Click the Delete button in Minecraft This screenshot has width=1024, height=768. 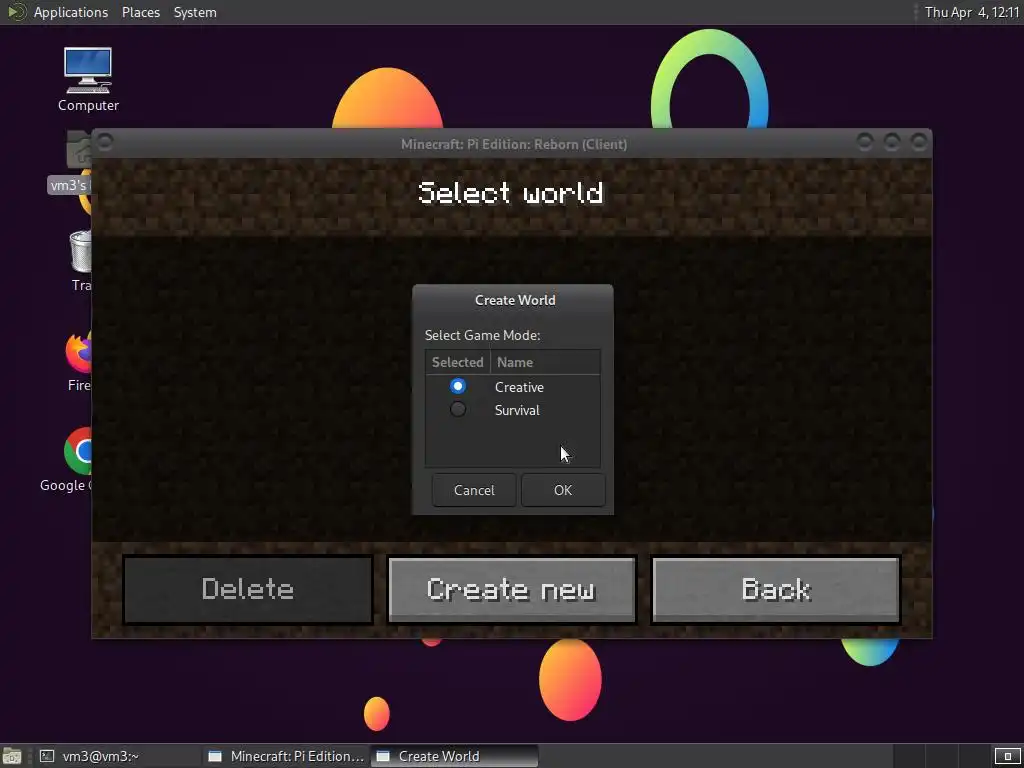[x=248, y=590]
